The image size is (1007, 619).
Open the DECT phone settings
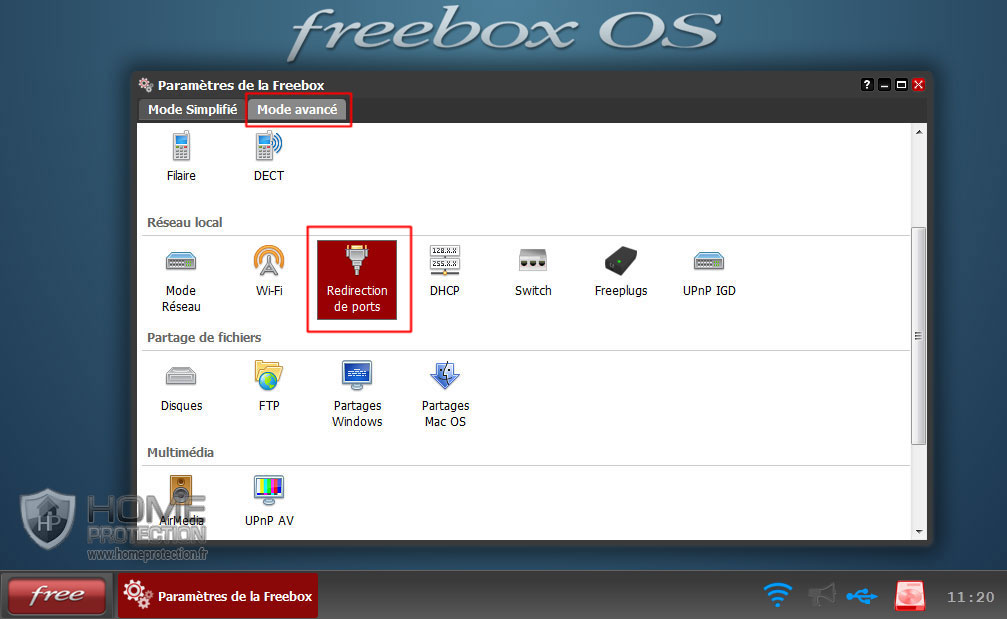pyautogui.click(x=268, y=157)
